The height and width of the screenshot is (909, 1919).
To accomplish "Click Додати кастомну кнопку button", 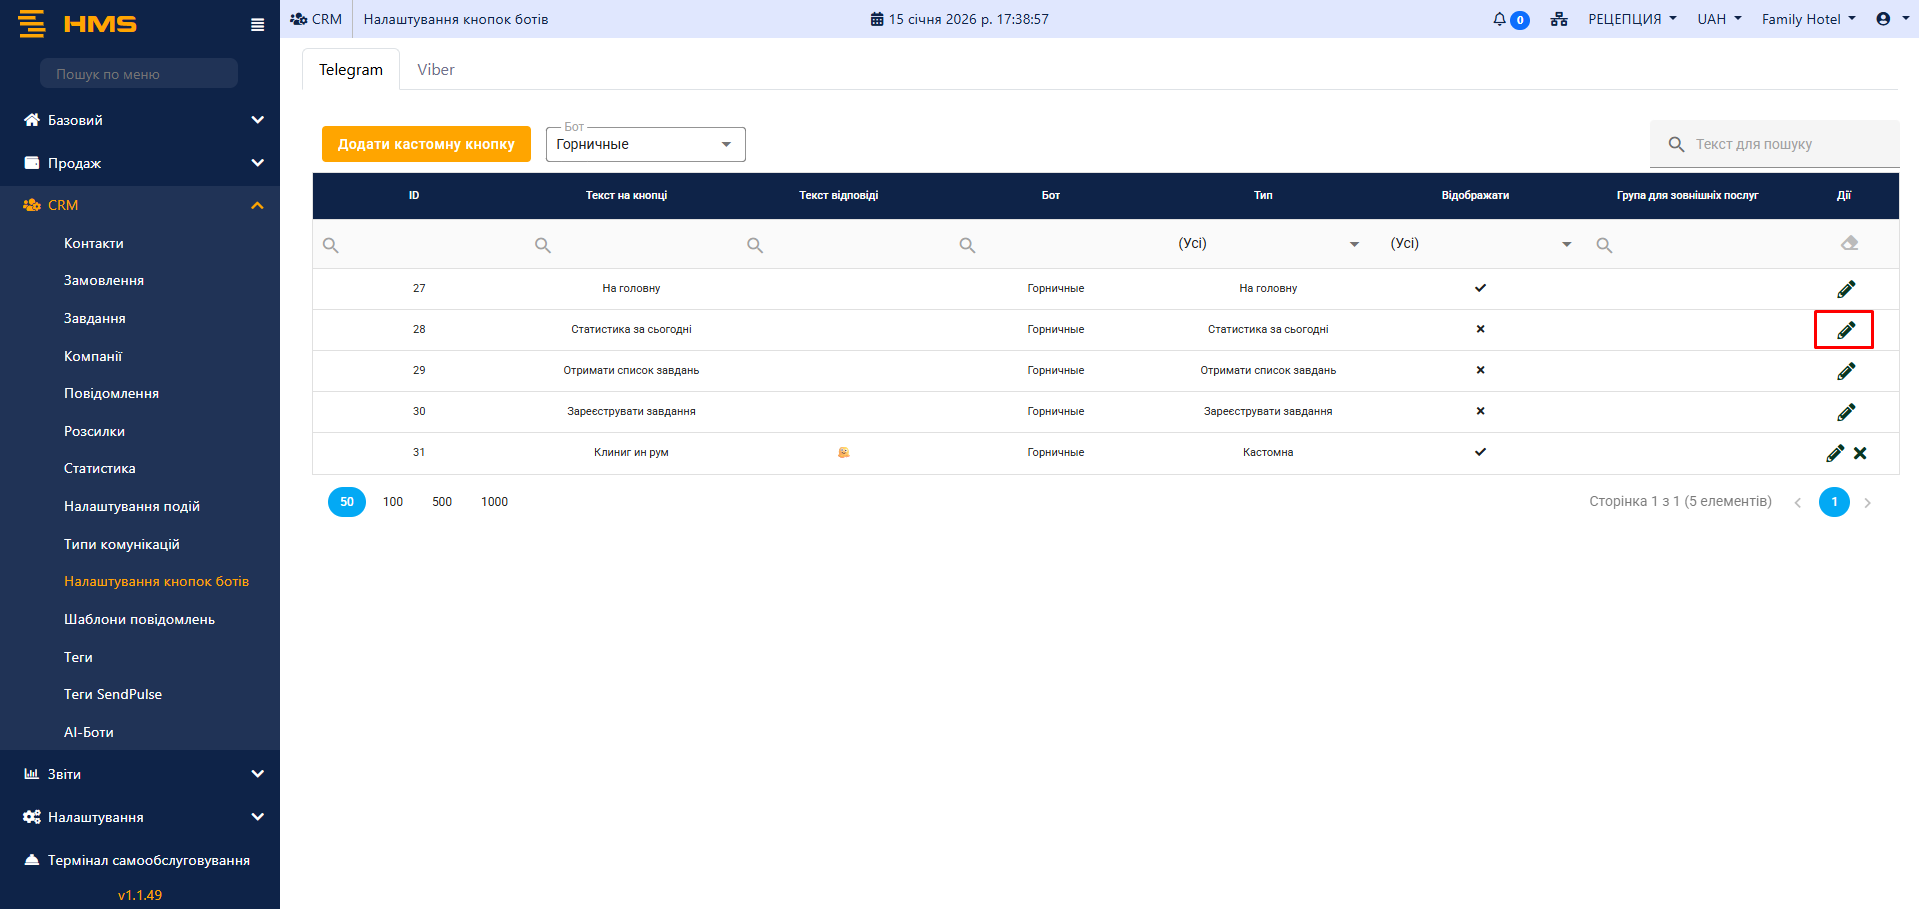I will [x=426, y=144].
